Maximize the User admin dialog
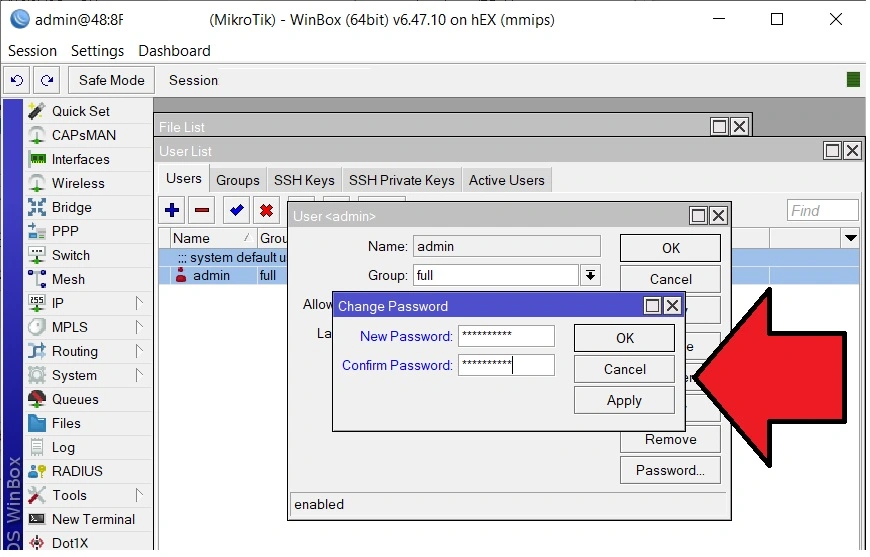 pos(699,216)
